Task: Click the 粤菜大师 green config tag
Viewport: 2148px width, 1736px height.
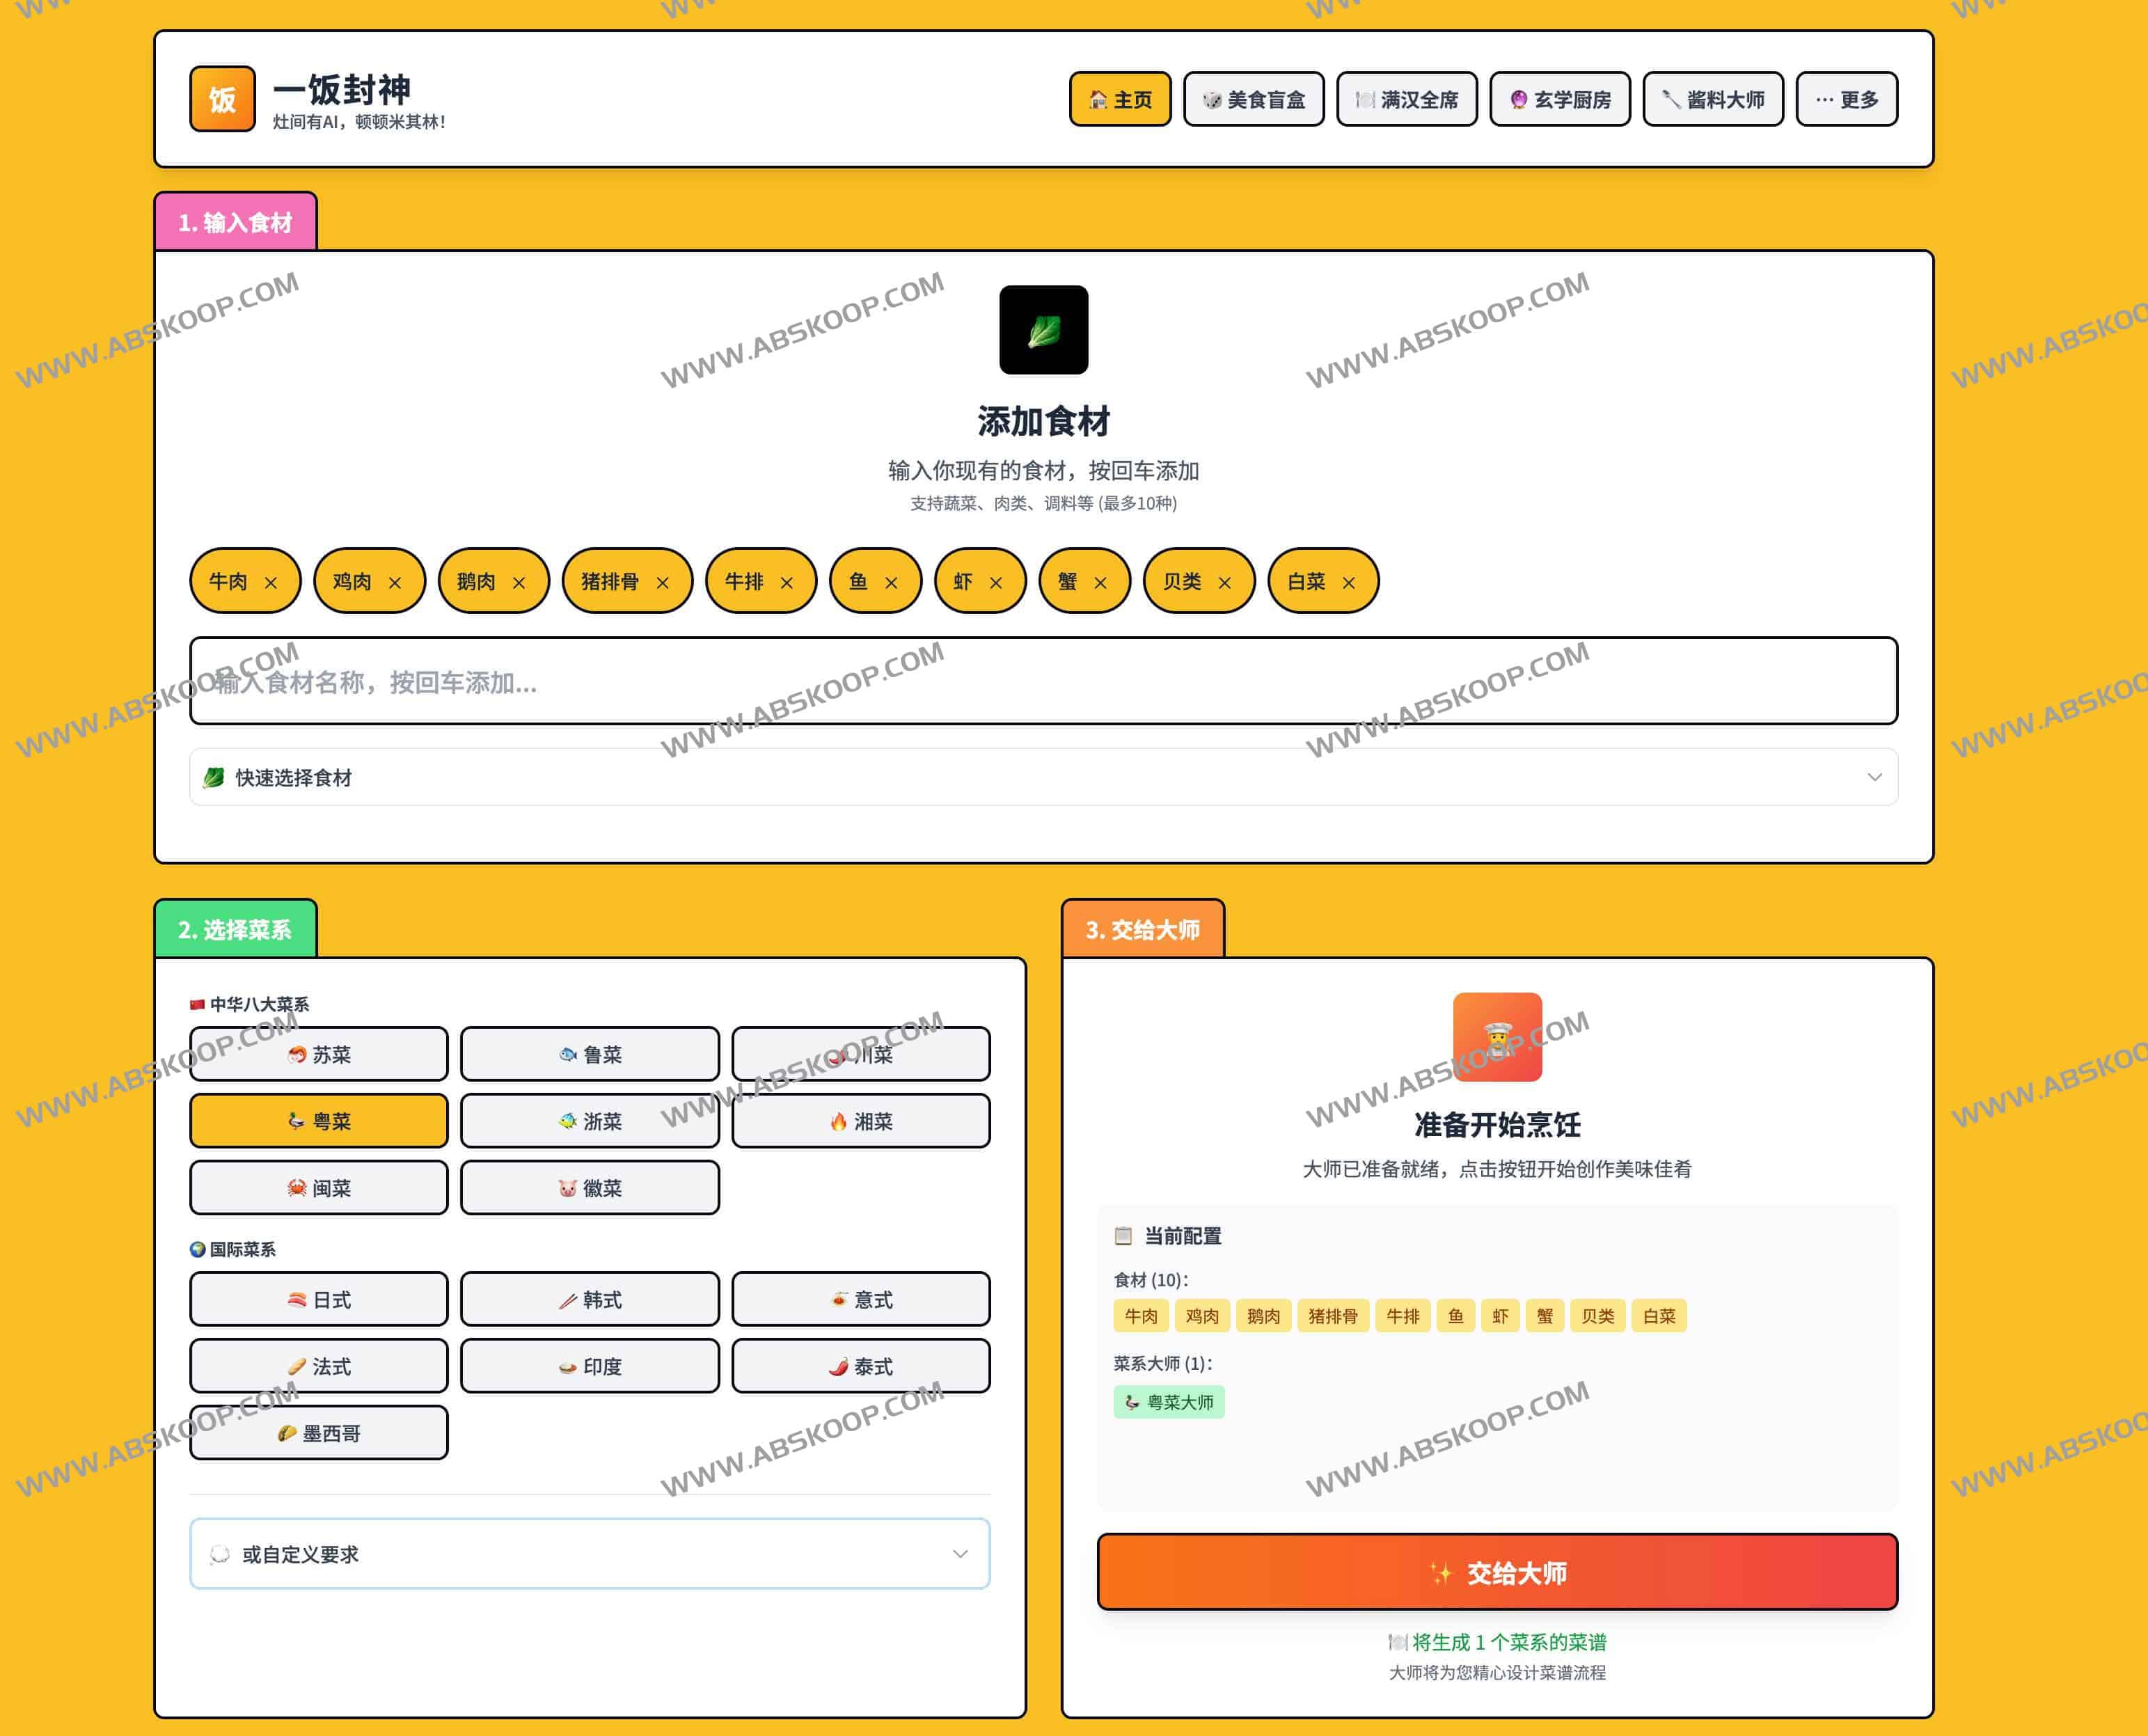Action: tap(1168, 1402)
